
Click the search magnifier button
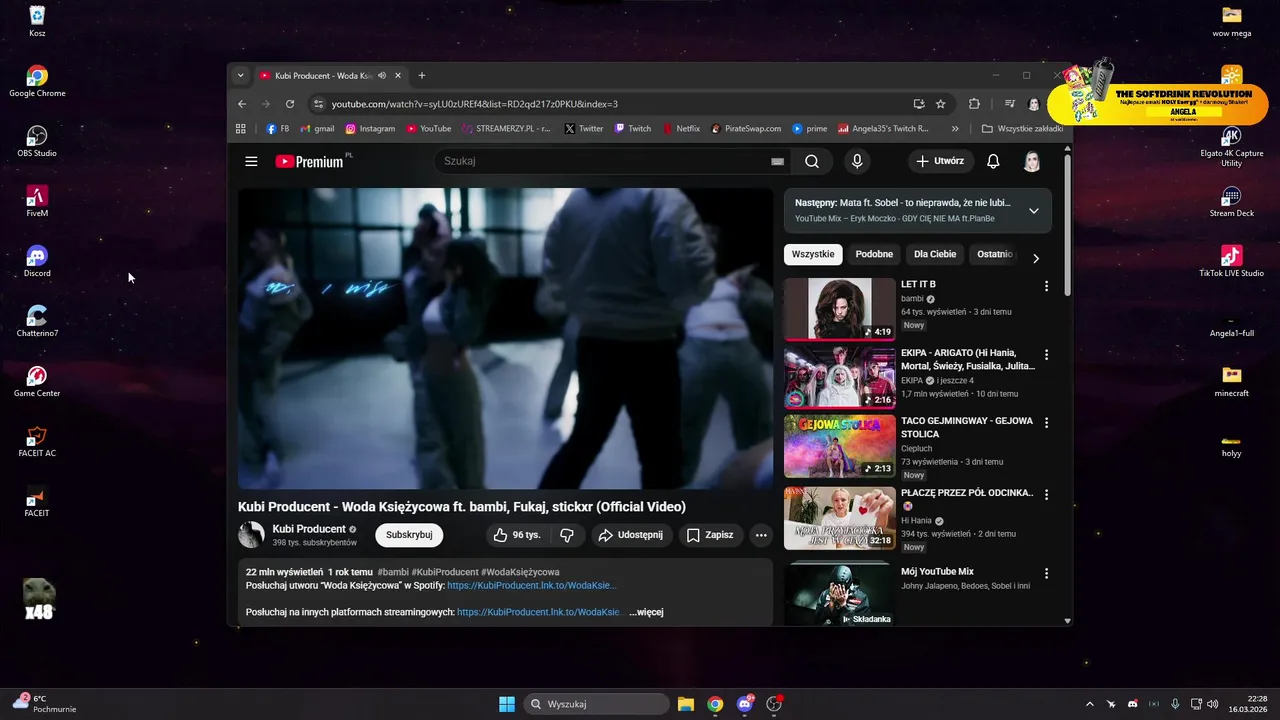(x=812, y=161)
